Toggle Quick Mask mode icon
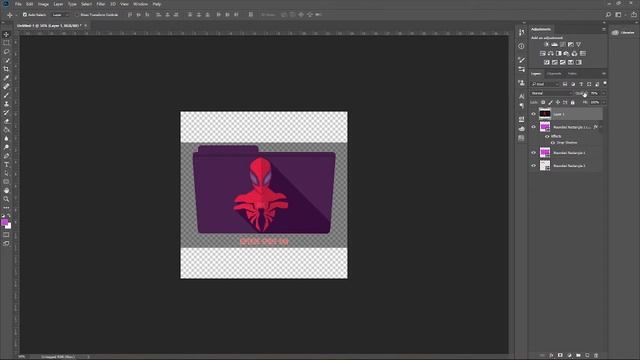 [x=6, y=235]
